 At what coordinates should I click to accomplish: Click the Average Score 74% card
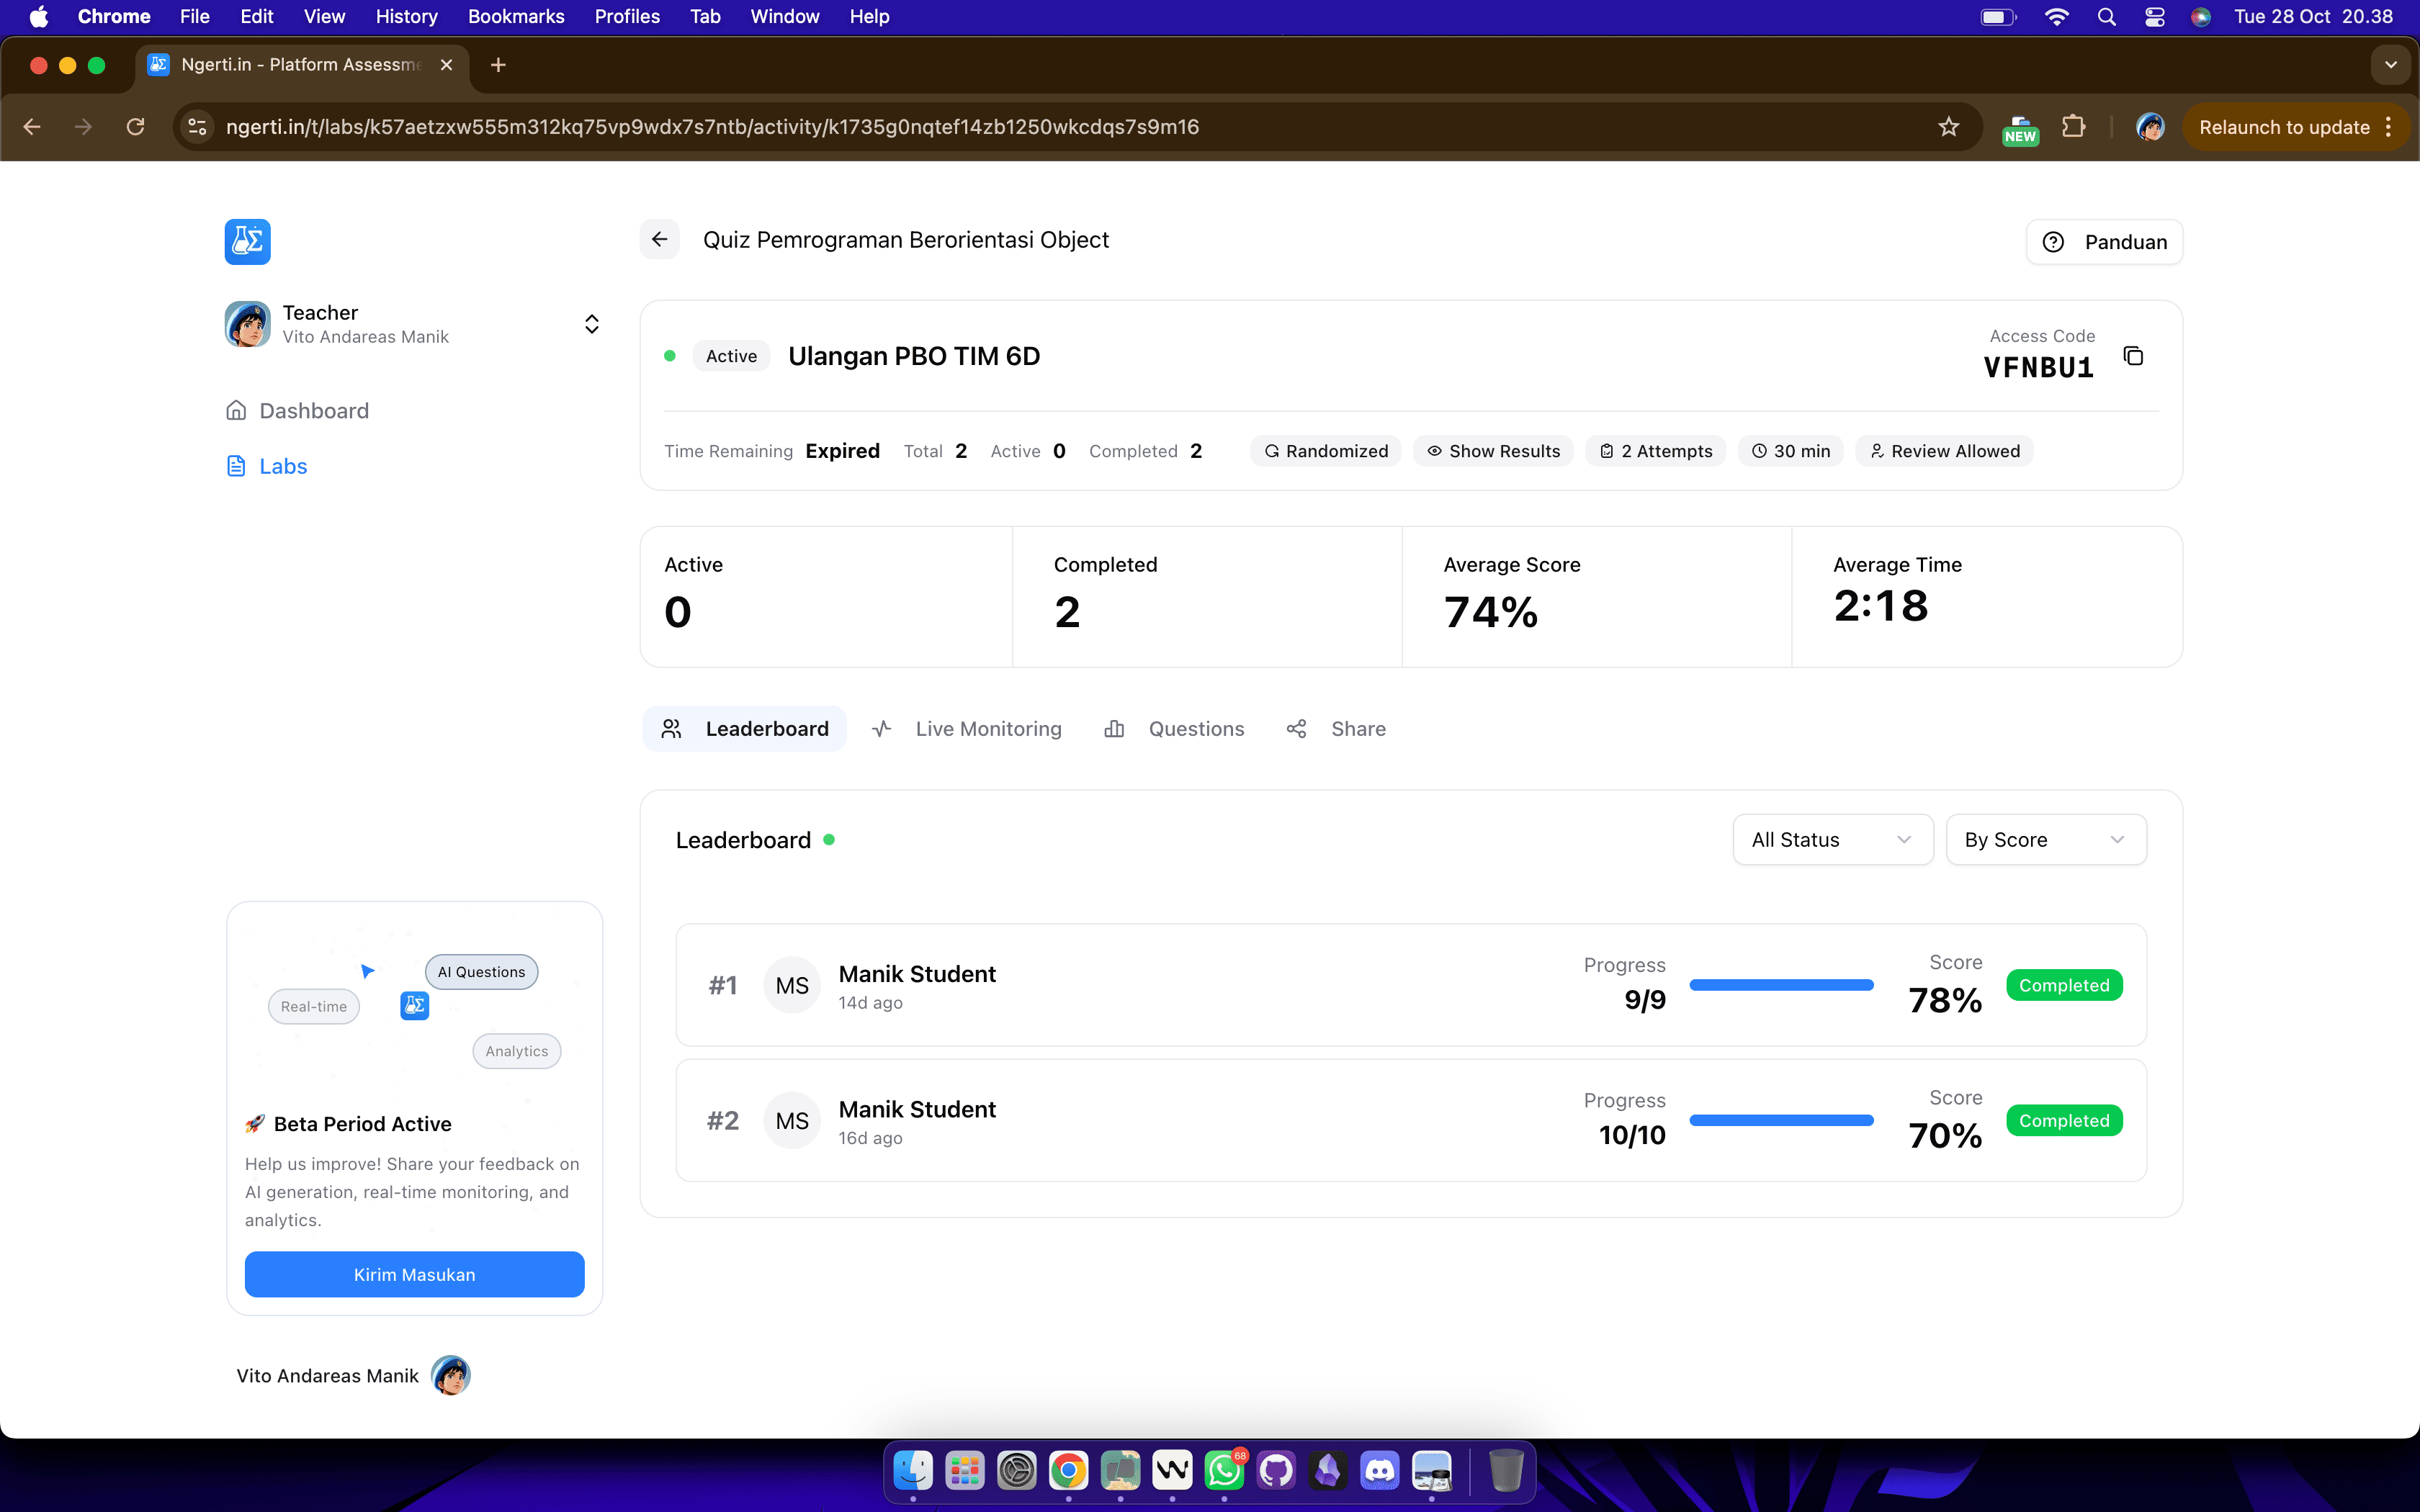tap(1596, 597)
